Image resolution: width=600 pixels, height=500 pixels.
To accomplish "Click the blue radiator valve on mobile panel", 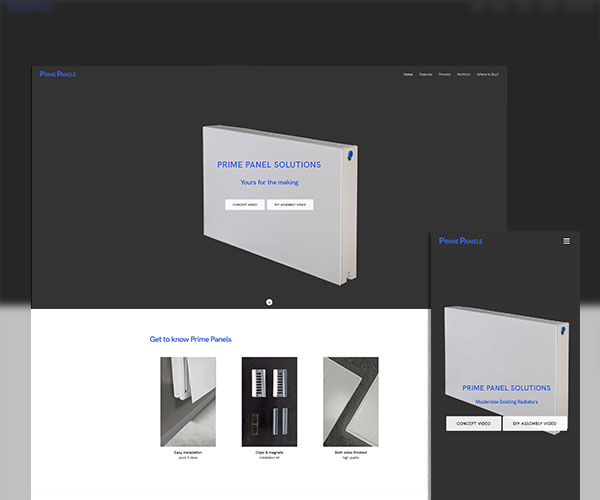I will [564, 325].
